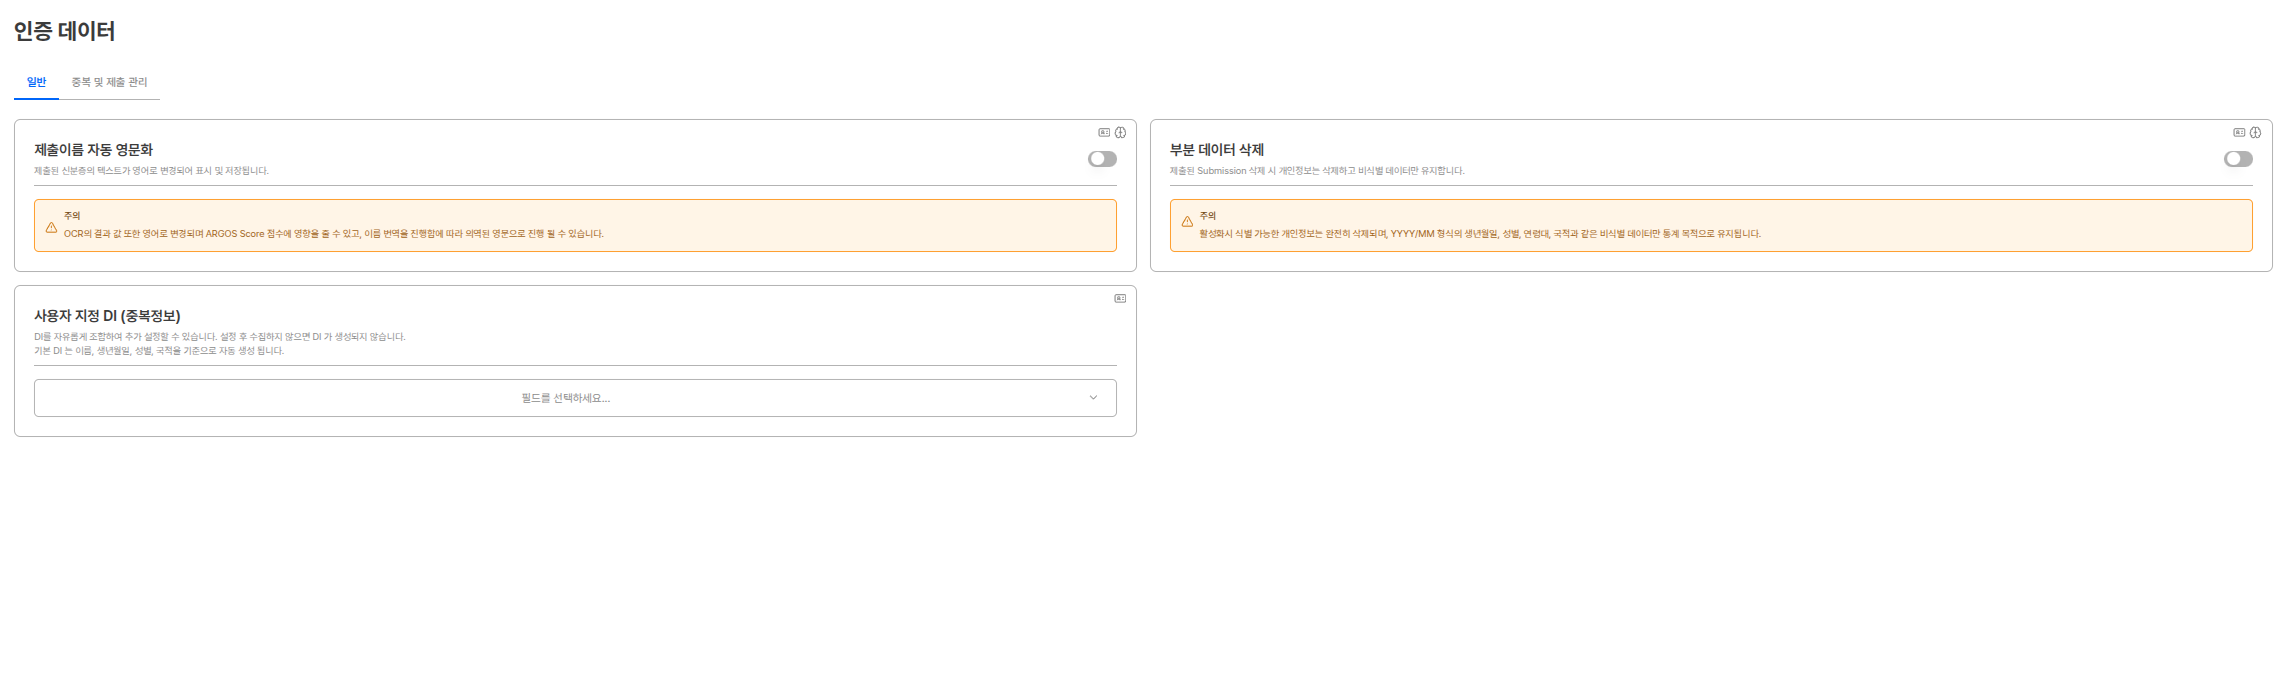
Task: Click 기본 DI 는 이름, 생년월일 description line
Action: click(159, 351)
